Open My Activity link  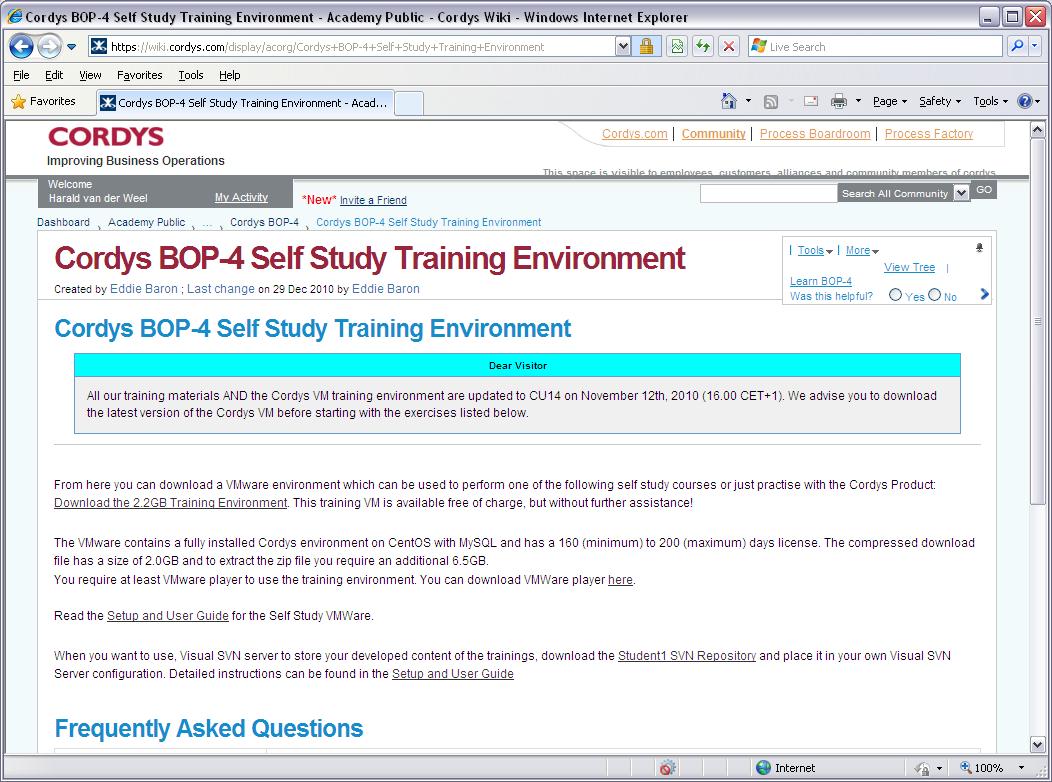[242, 197]
